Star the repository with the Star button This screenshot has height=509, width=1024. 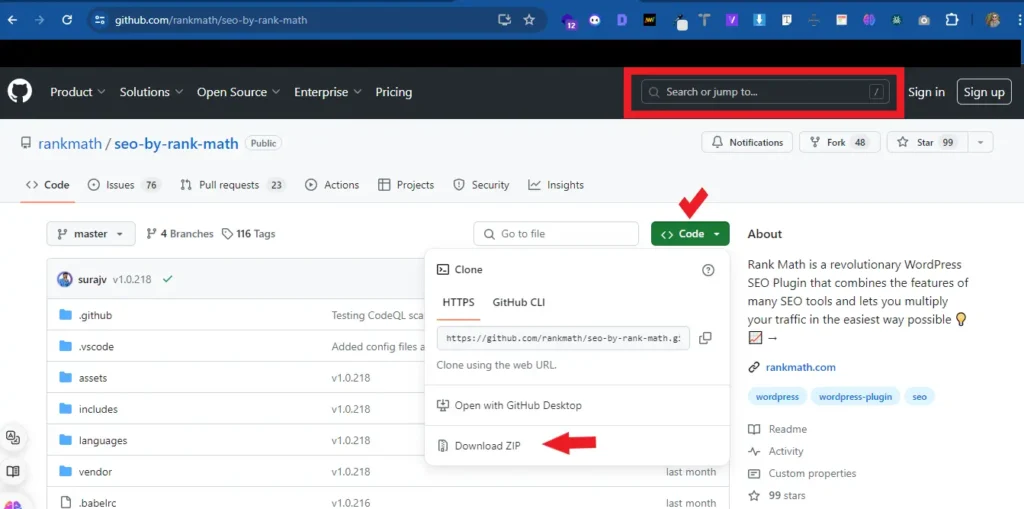click(926, 142)
